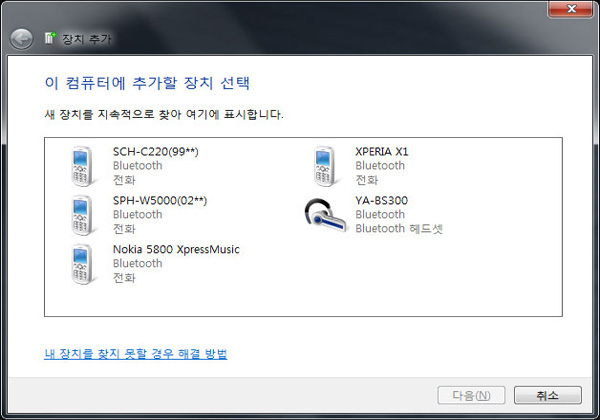Click the 전화 label under Nokia 5800 XpressMusic
The width and height of the screenshot is (600, 420).
tap(124, 278)
